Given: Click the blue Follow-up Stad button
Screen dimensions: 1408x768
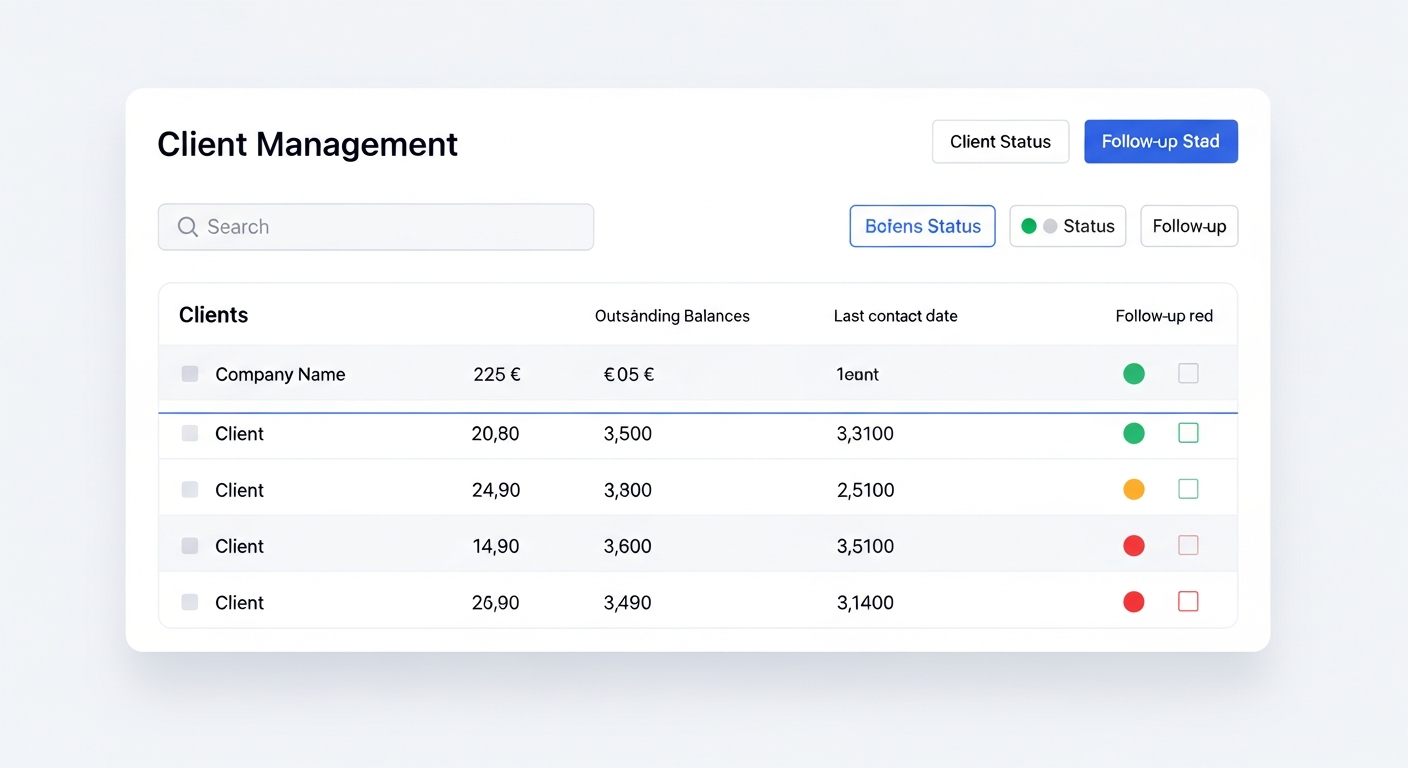Looking at the screenshot, I should point(1161,142).
